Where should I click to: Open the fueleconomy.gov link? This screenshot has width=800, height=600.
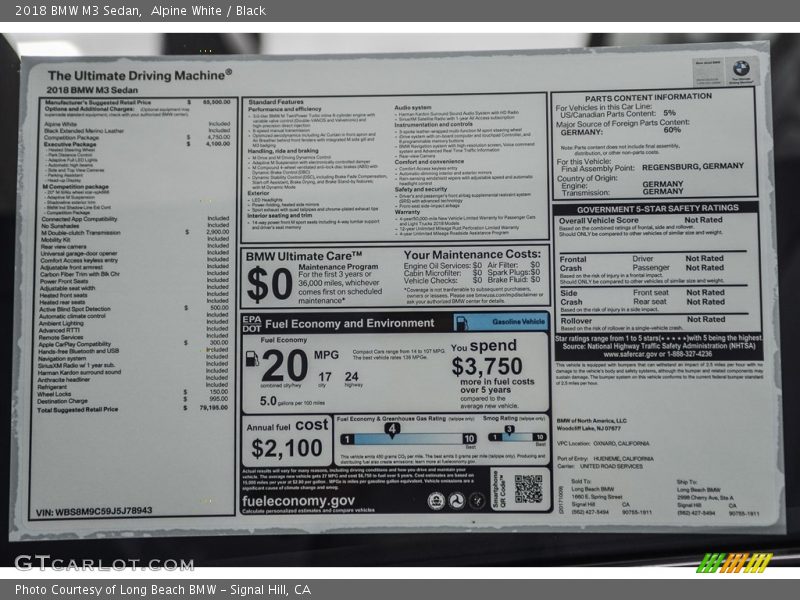298,501
